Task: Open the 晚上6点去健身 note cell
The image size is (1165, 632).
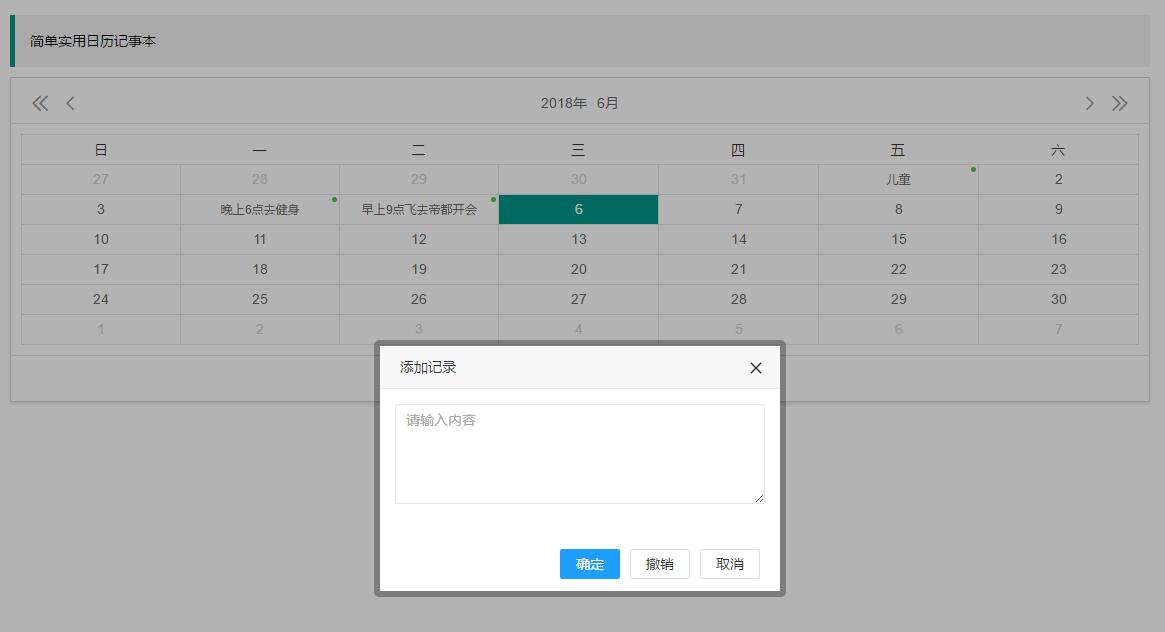Action: coord(260,209)
